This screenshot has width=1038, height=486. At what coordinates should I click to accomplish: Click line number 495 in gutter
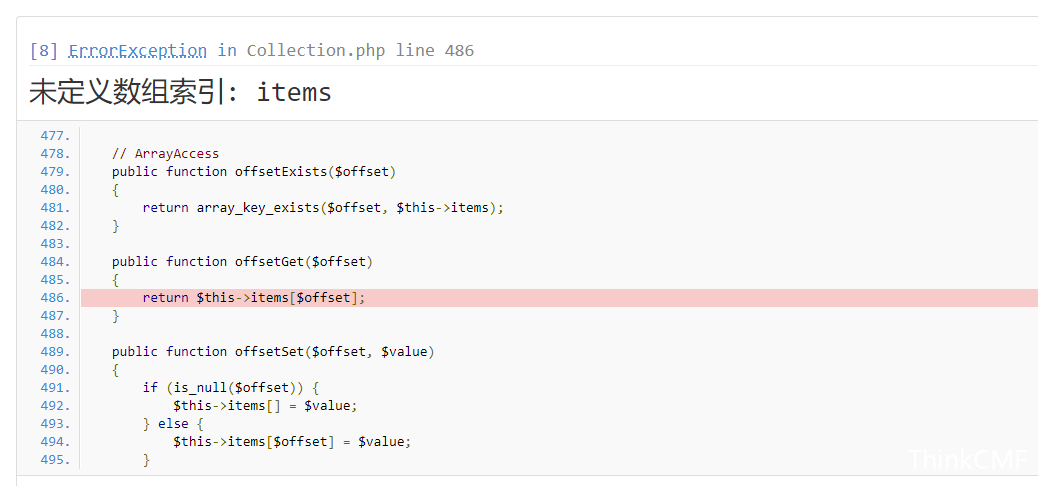[55, 460]
